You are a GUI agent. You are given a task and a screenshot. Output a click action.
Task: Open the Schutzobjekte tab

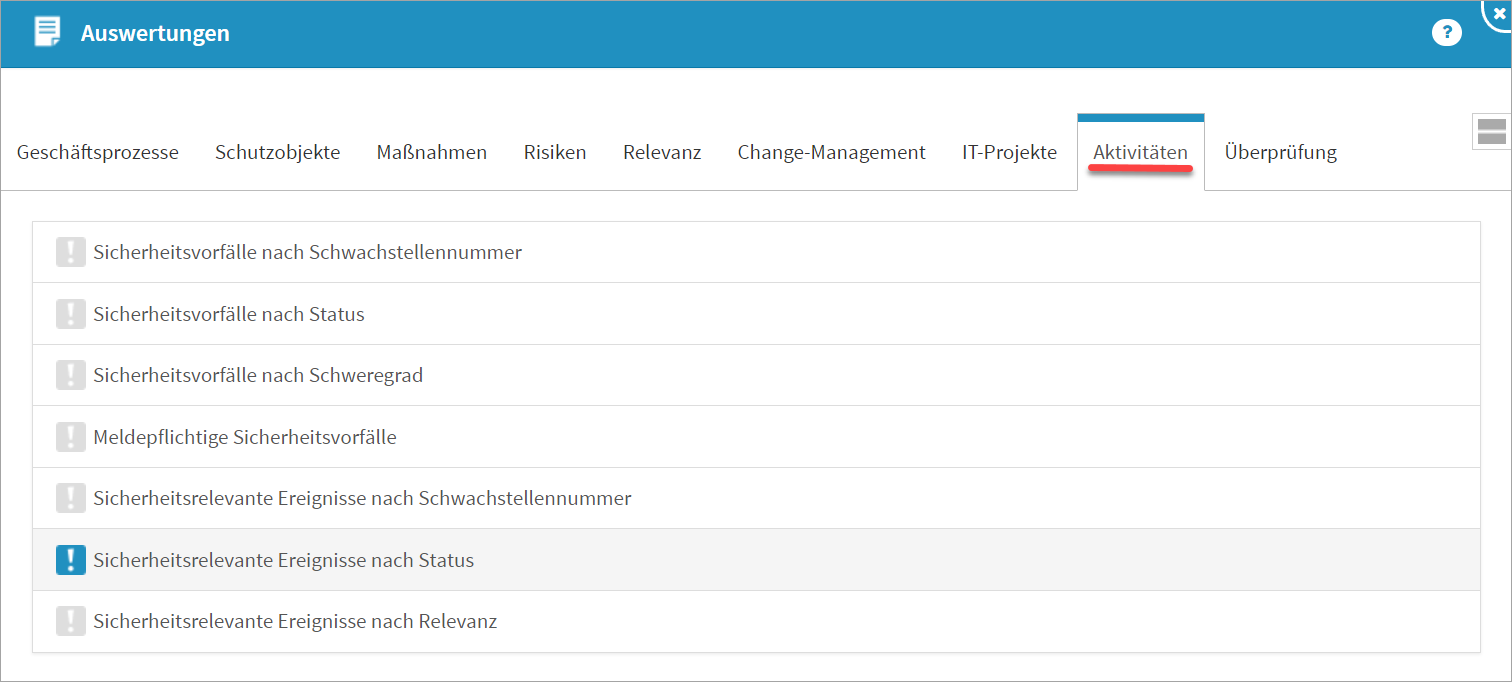[278, 153]
